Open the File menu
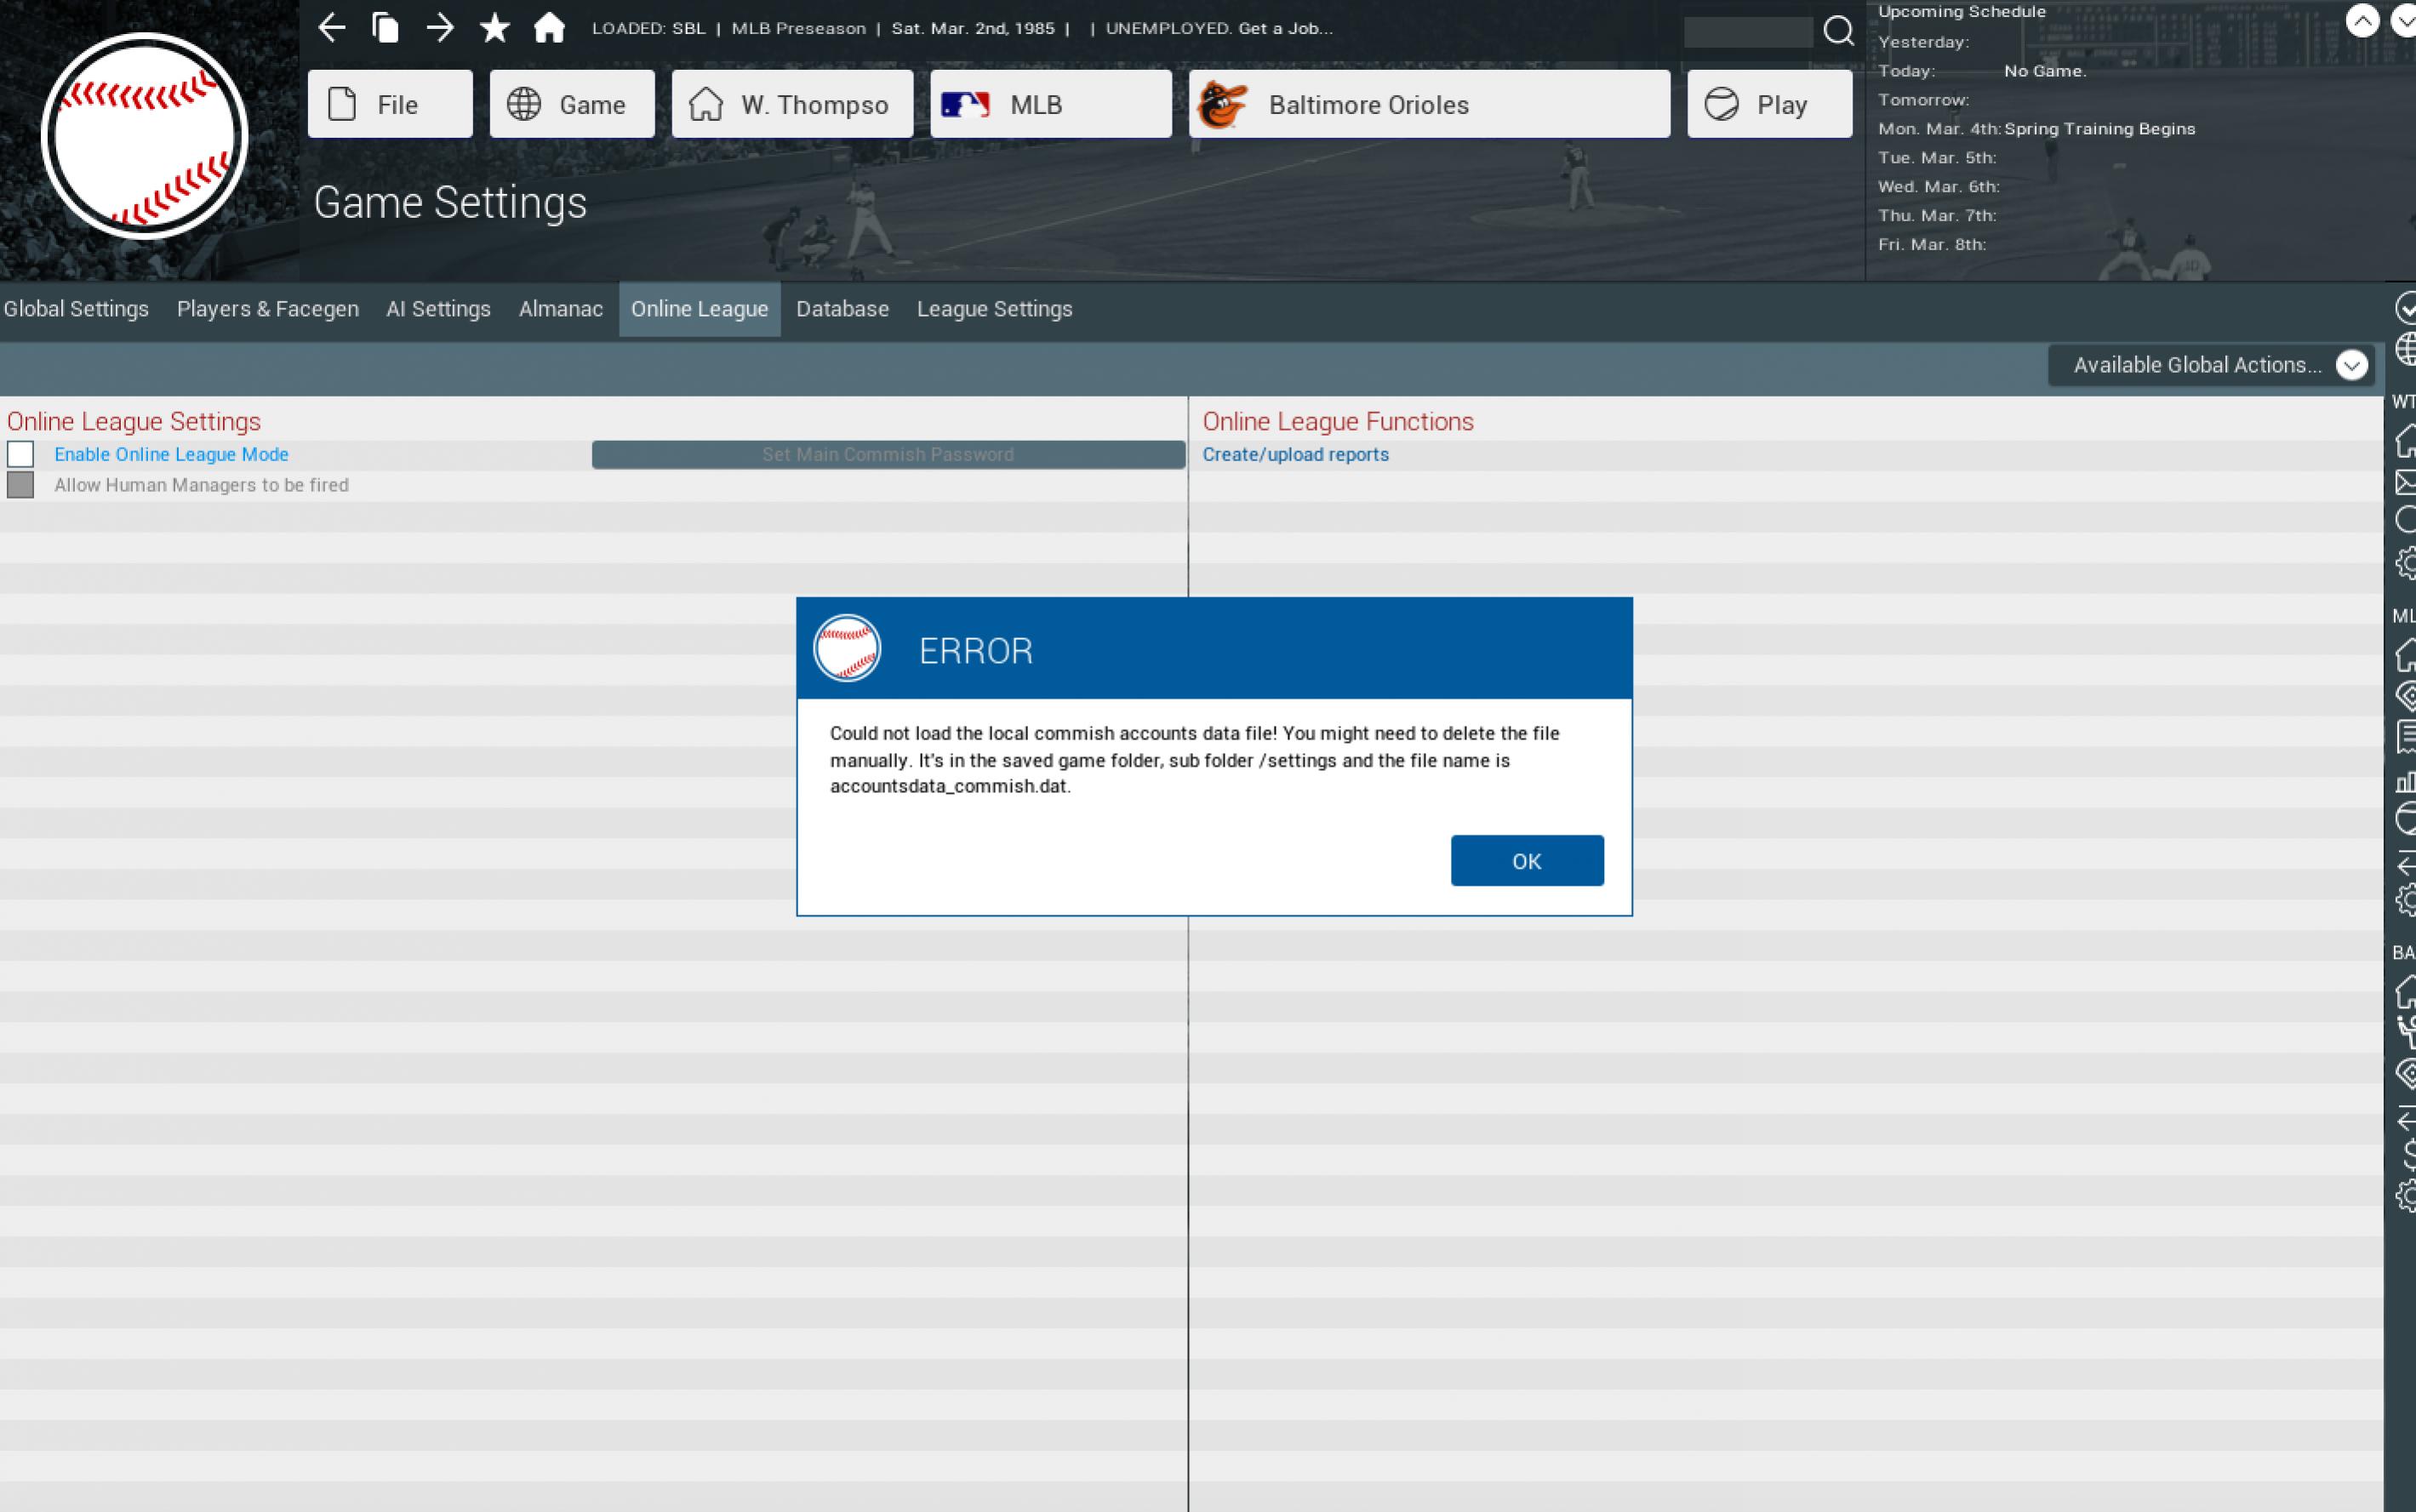Viewport: 2416px width, 1512px height. coord(390,104)
